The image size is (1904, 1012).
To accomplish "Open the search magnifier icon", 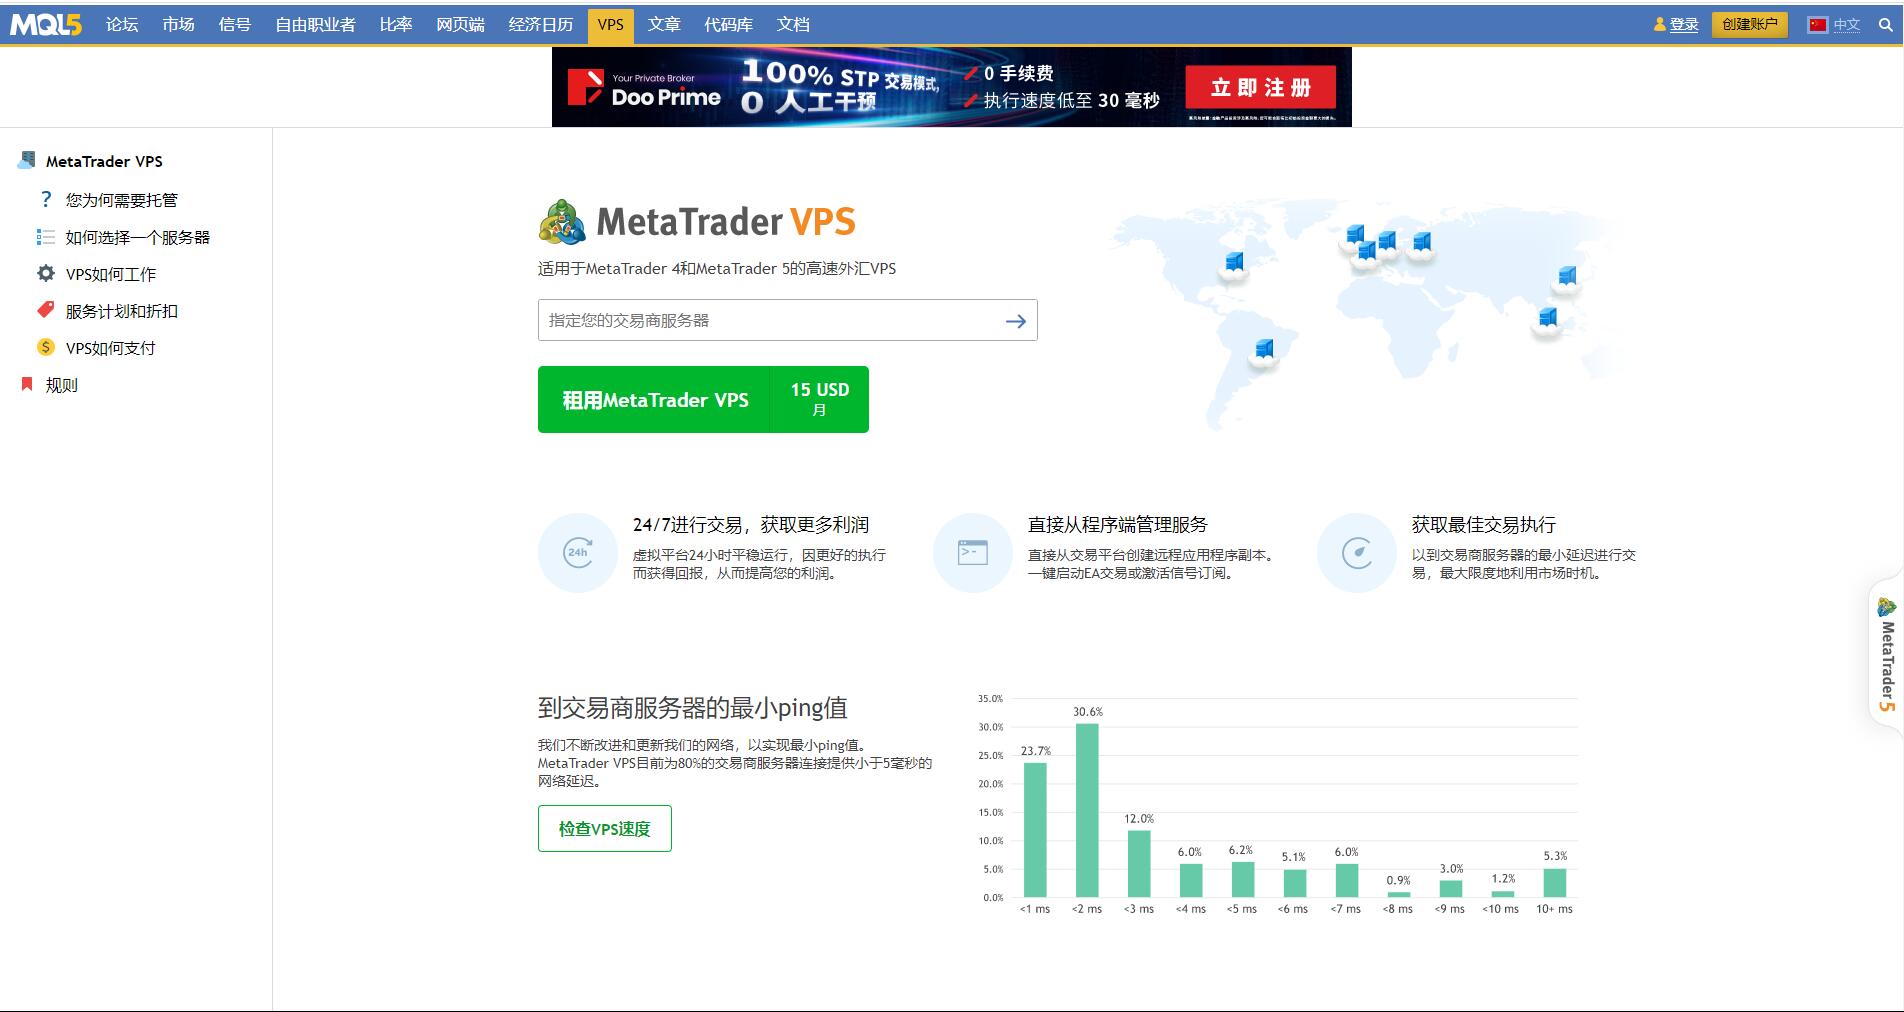I will coord(1885,25).
